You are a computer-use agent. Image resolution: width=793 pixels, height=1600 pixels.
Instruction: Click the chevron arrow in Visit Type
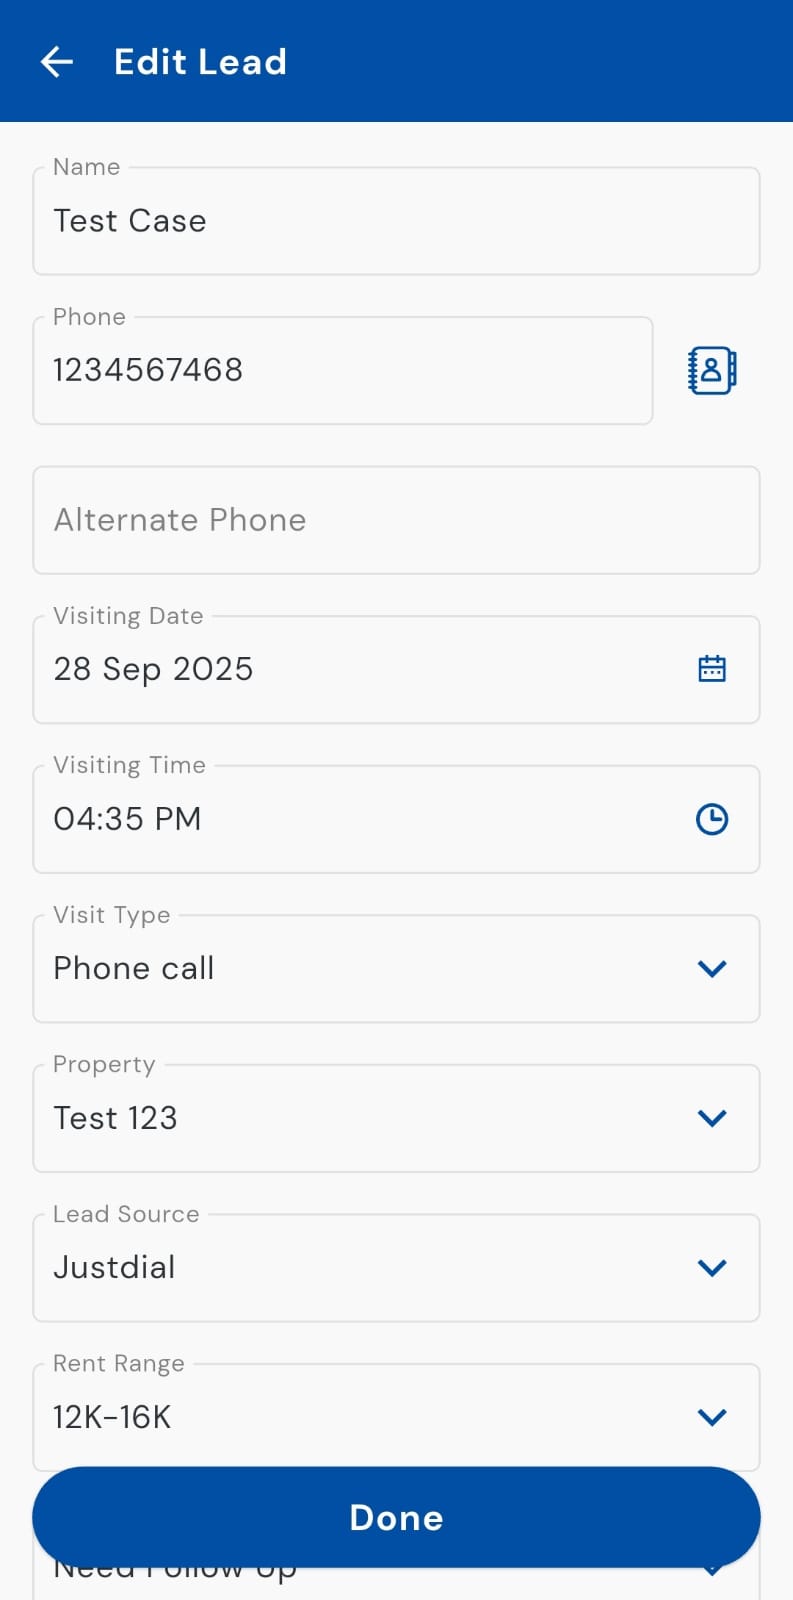point(712,968)
